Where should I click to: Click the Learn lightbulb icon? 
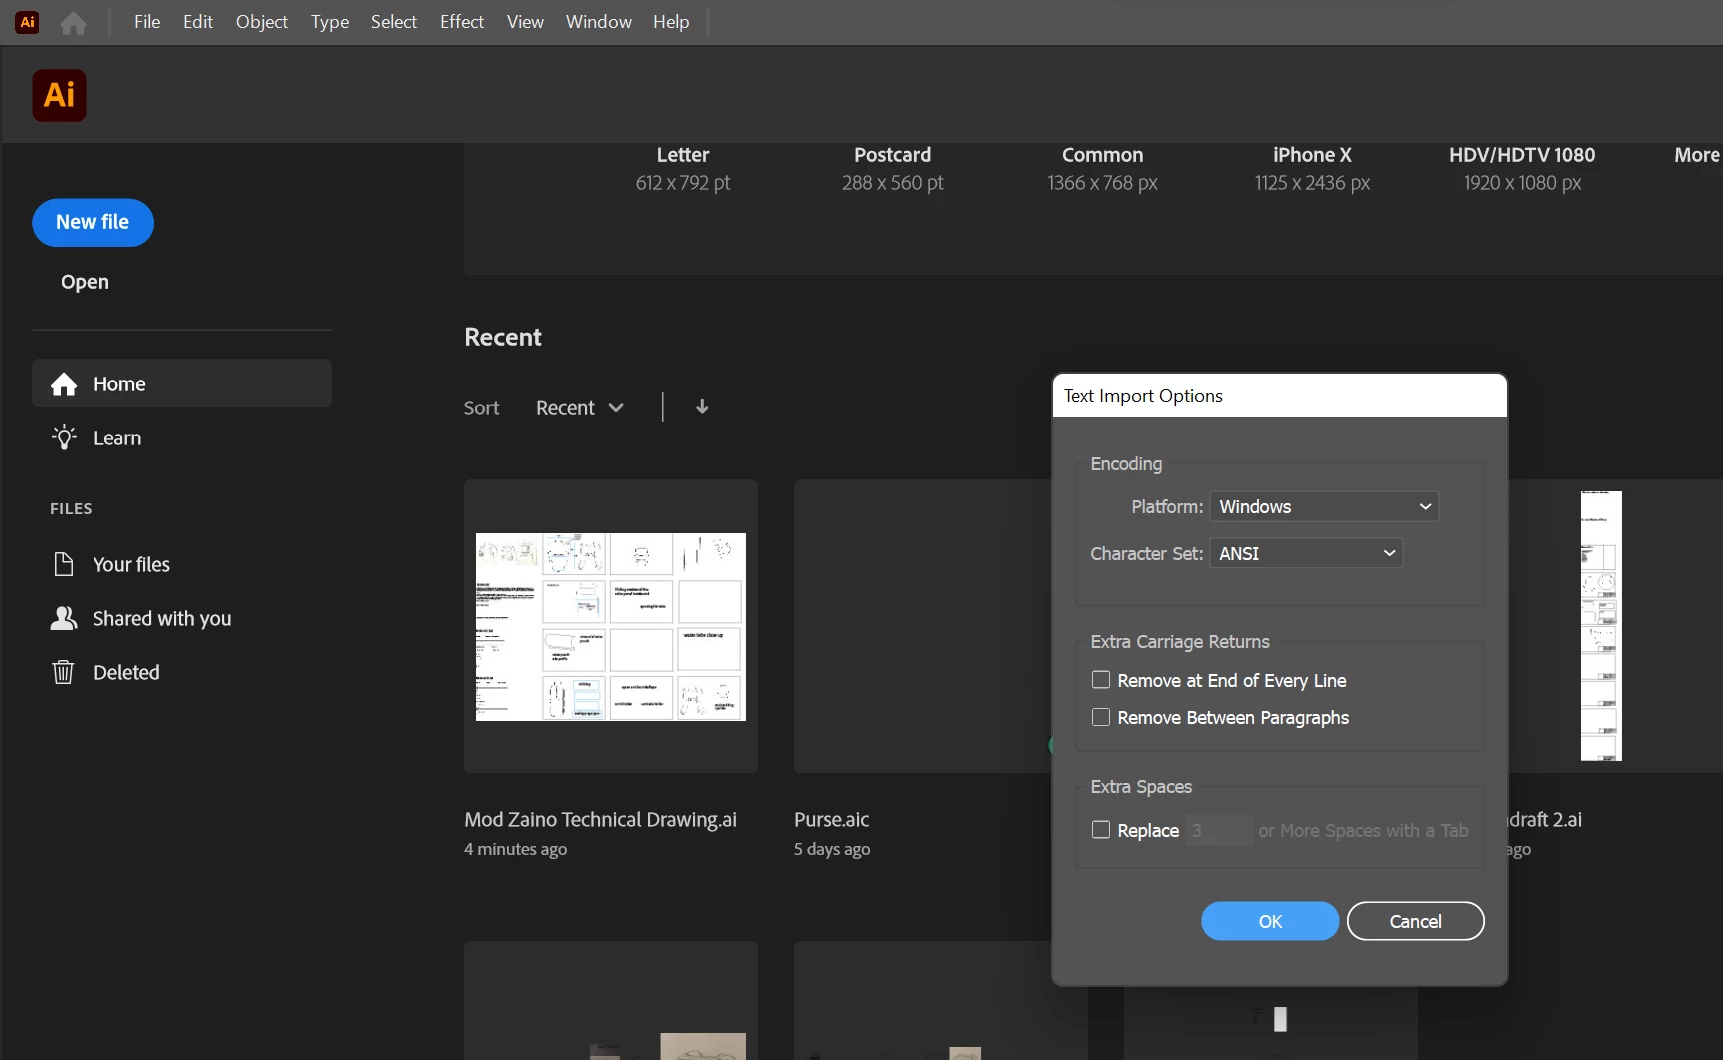coord(64,437)
